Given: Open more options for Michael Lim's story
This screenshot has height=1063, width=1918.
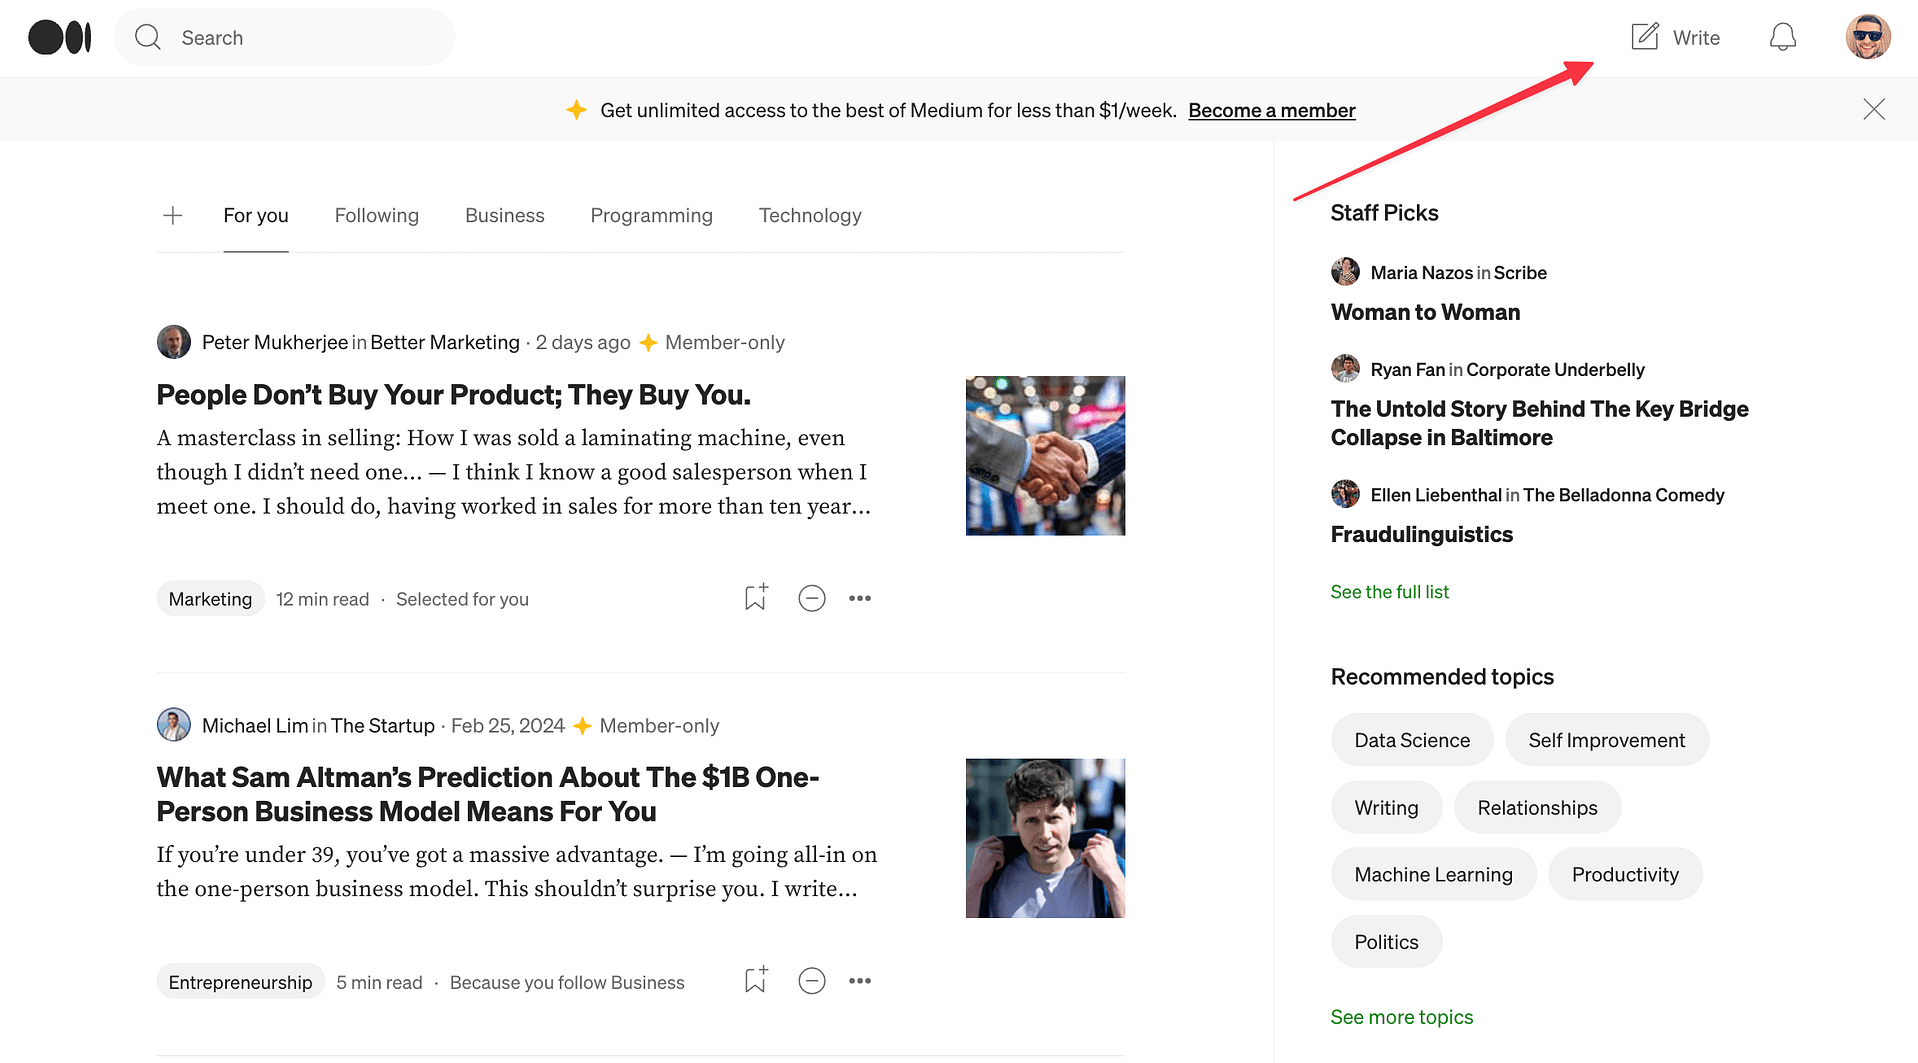Looking at the screenshot, I should [x=859, y=980].
